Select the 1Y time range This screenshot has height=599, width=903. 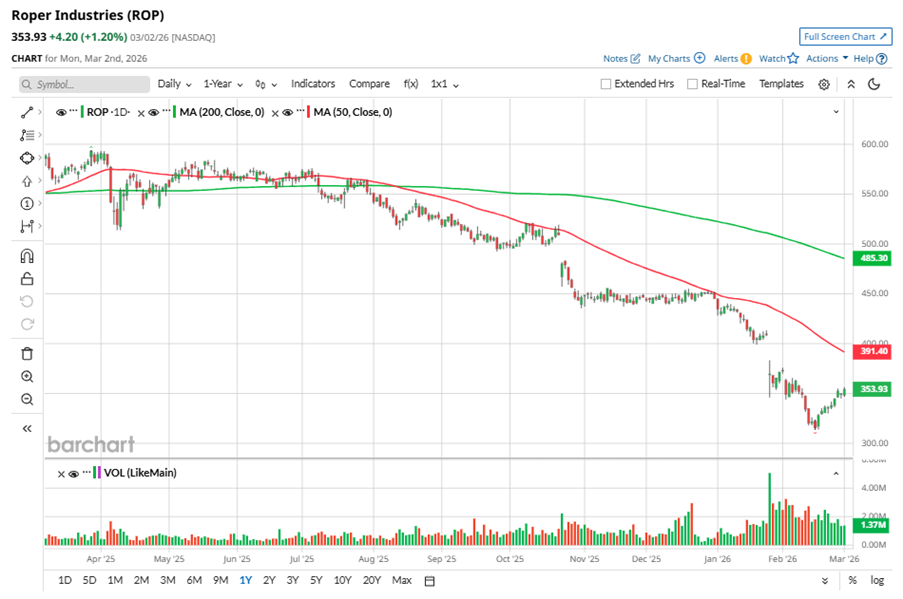coord(245,581)
